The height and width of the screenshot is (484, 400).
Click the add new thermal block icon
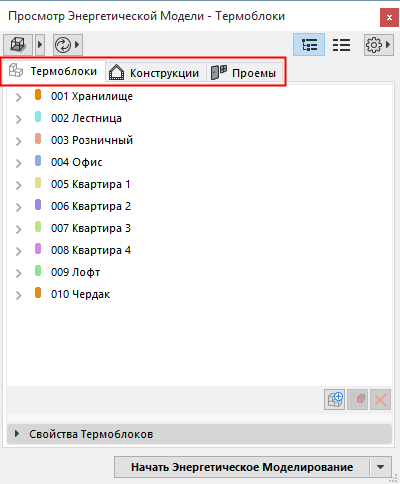coord(335,399)
